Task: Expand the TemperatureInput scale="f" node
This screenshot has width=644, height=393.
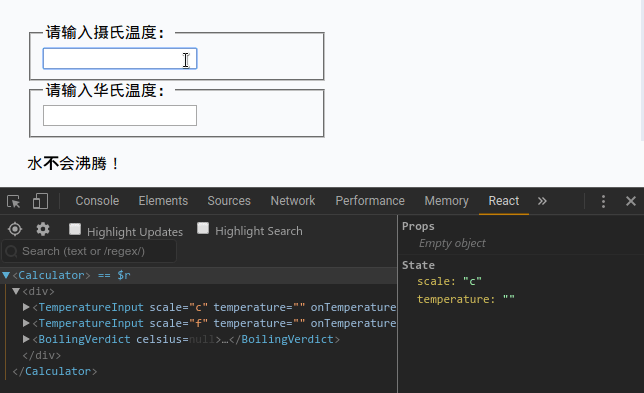Action: pos(26,323)
